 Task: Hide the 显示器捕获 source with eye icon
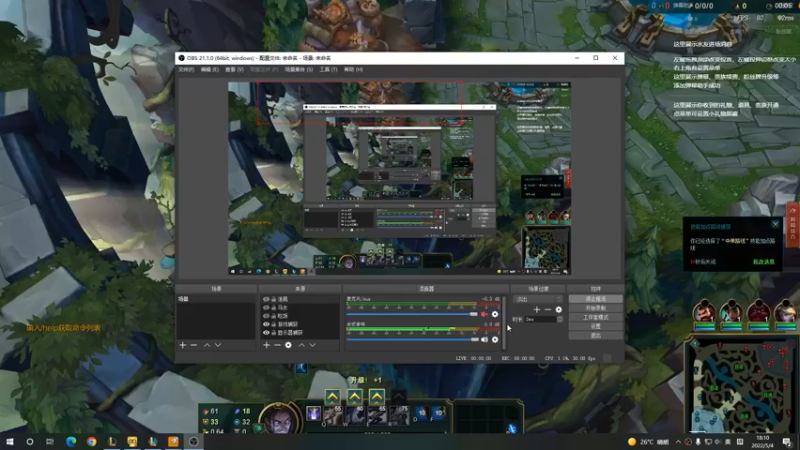click(x=266, y=333)
